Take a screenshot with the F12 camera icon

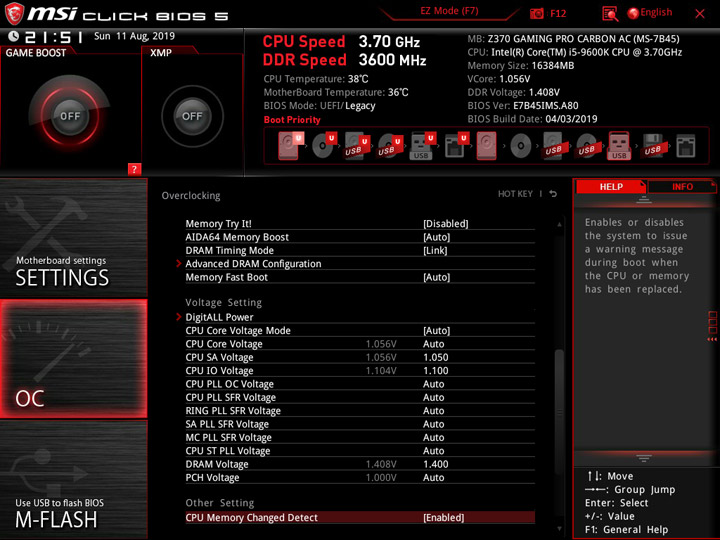tap(536, 13)
